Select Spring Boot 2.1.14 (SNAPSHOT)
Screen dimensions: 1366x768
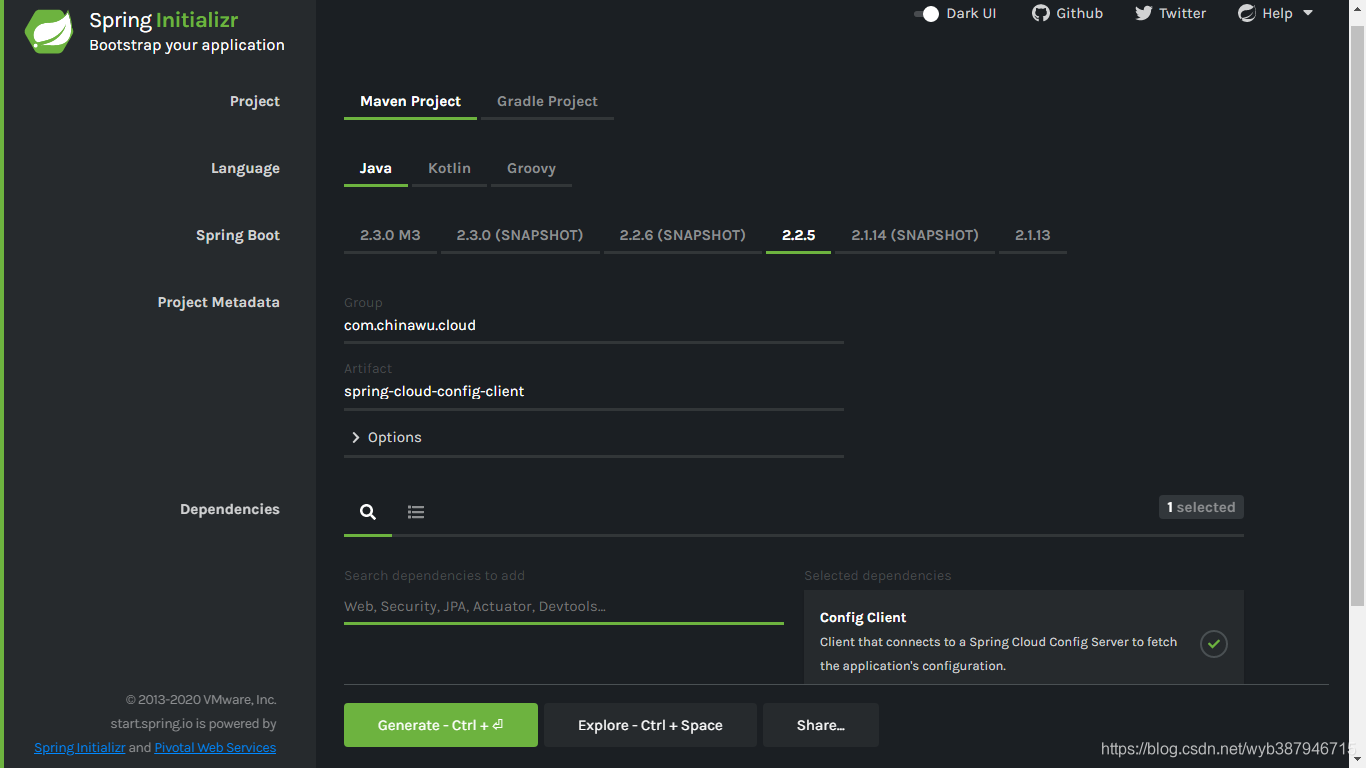tap(915, 235)
